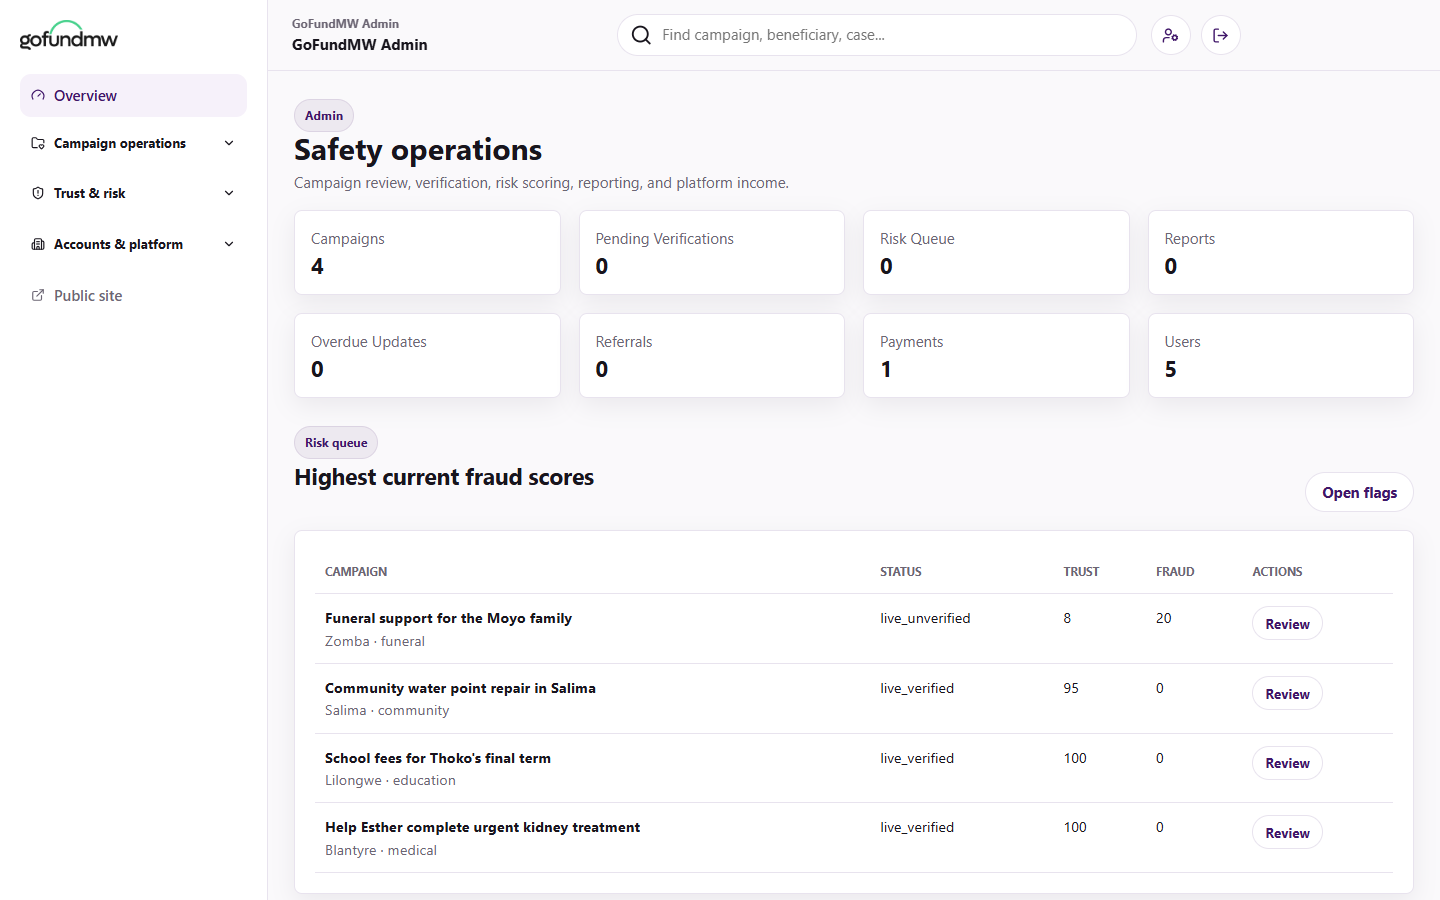Open the Referrals stat card
1440x900 pixels.
click(712, 355)
